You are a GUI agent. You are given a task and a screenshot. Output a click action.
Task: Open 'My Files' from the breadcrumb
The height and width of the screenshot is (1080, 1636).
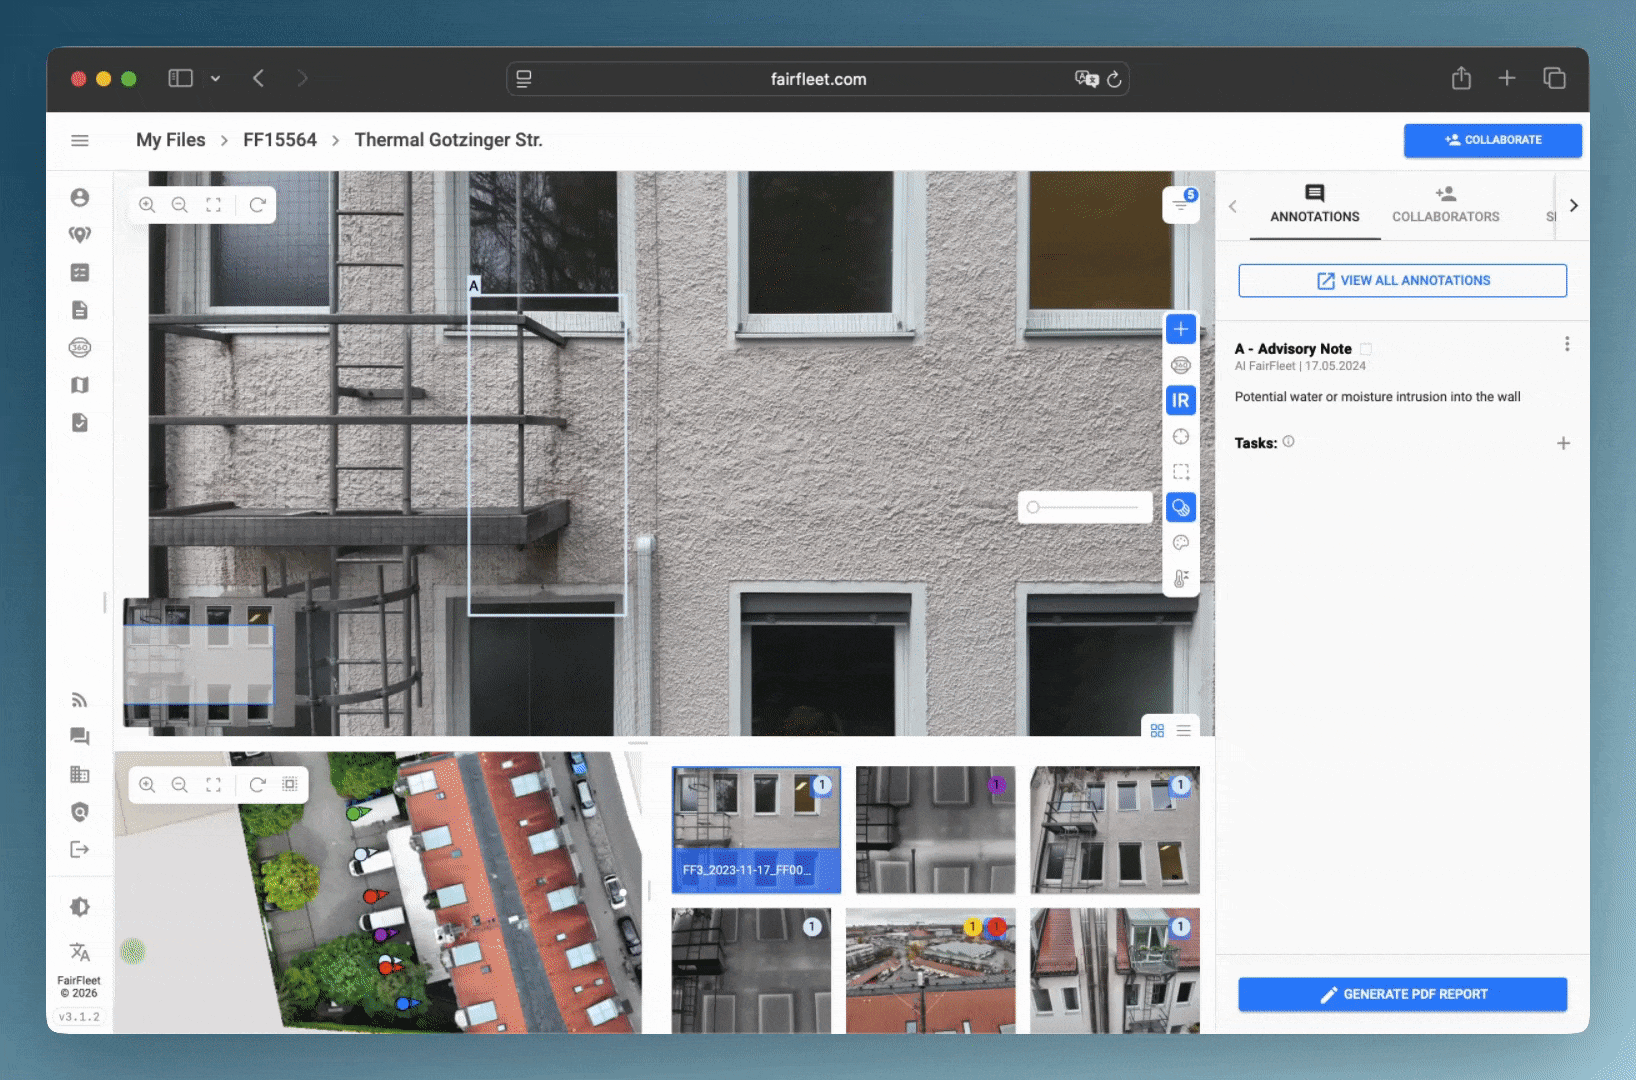pyautogui.click(x=170, y=140)
